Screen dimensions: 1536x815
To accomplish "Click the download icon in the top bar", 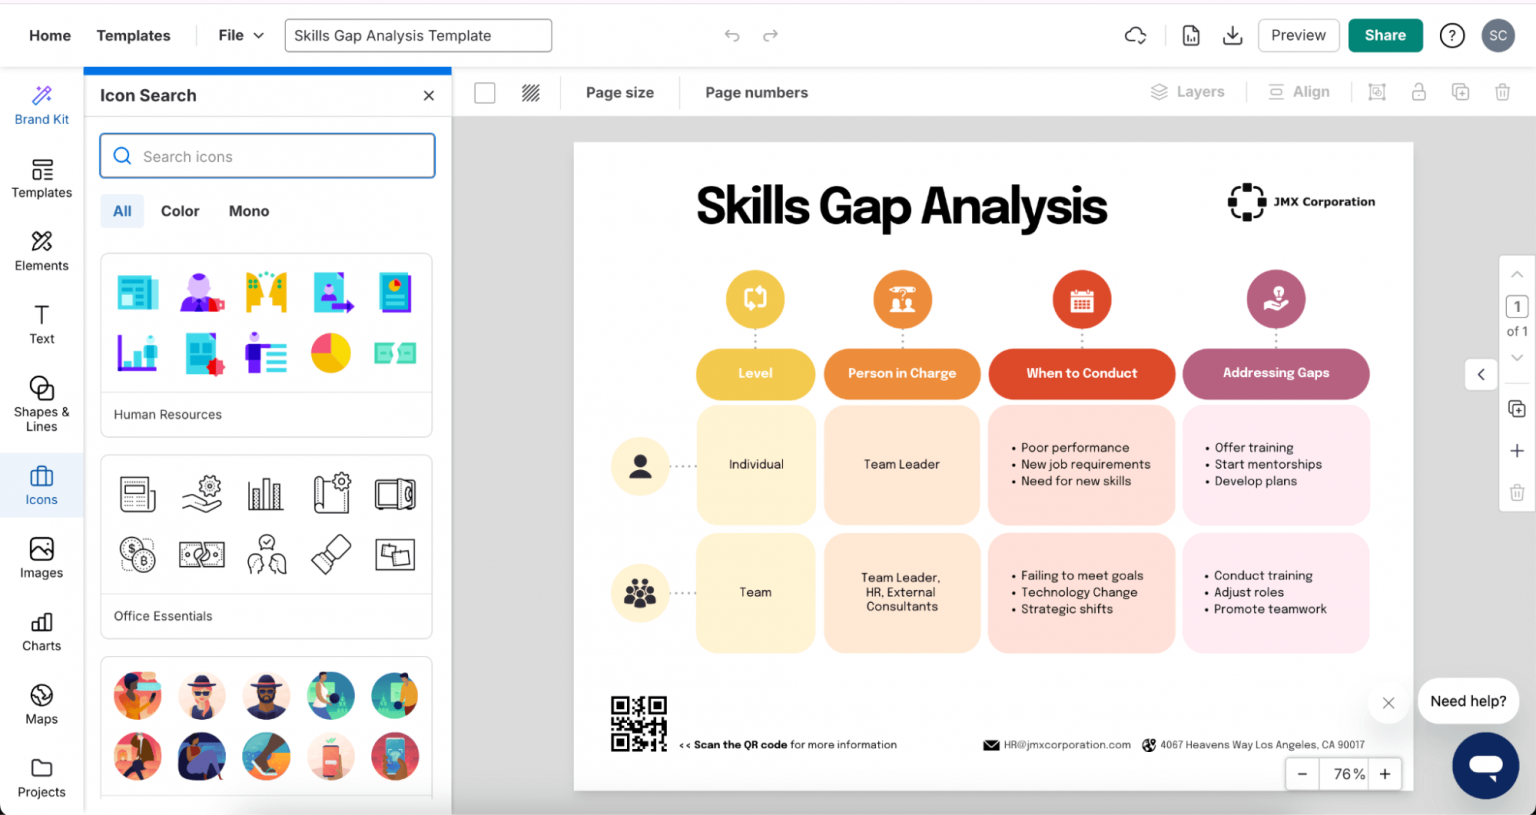I will pos(1232,35).
